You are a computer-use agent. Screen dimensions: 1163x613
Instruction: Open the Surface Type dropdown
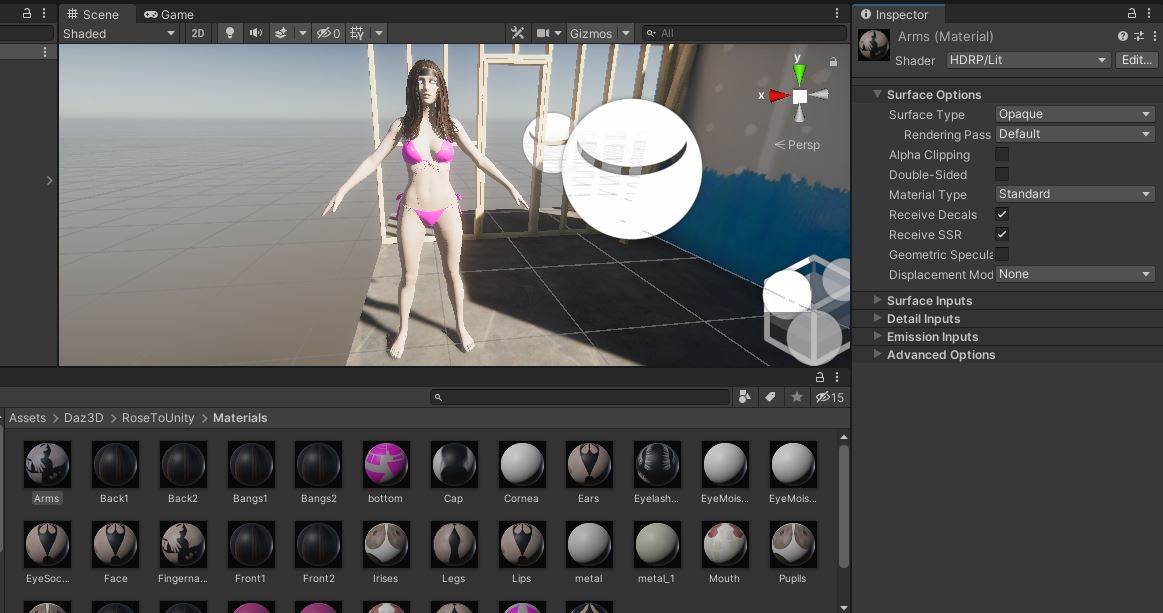point(1074,114)
